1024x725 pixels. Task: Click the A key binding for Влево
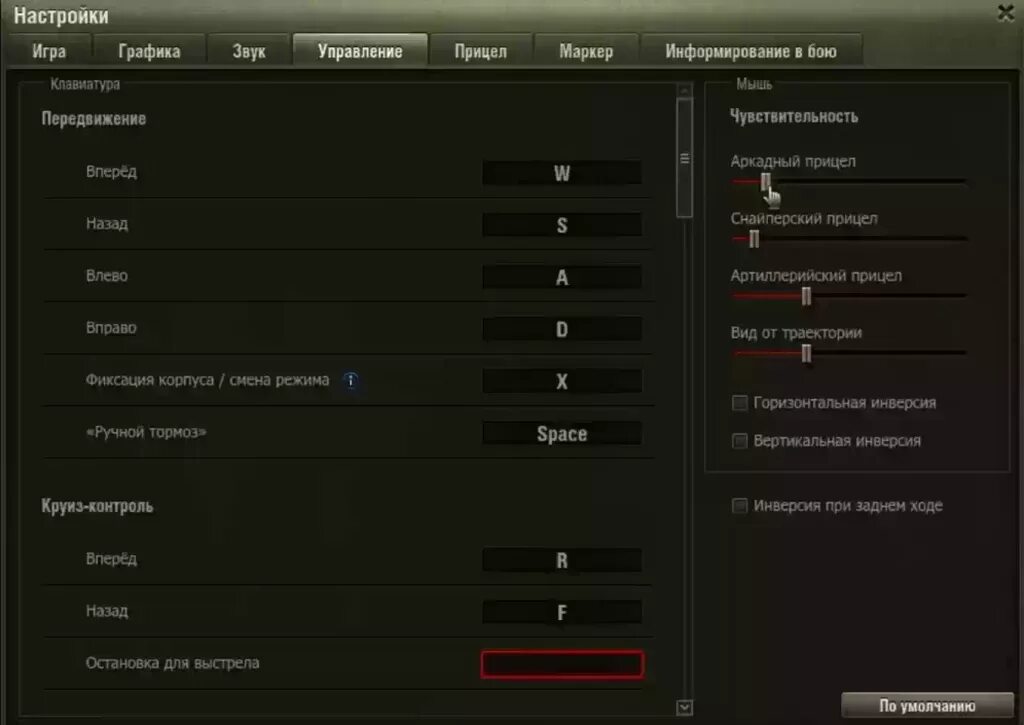562,278
